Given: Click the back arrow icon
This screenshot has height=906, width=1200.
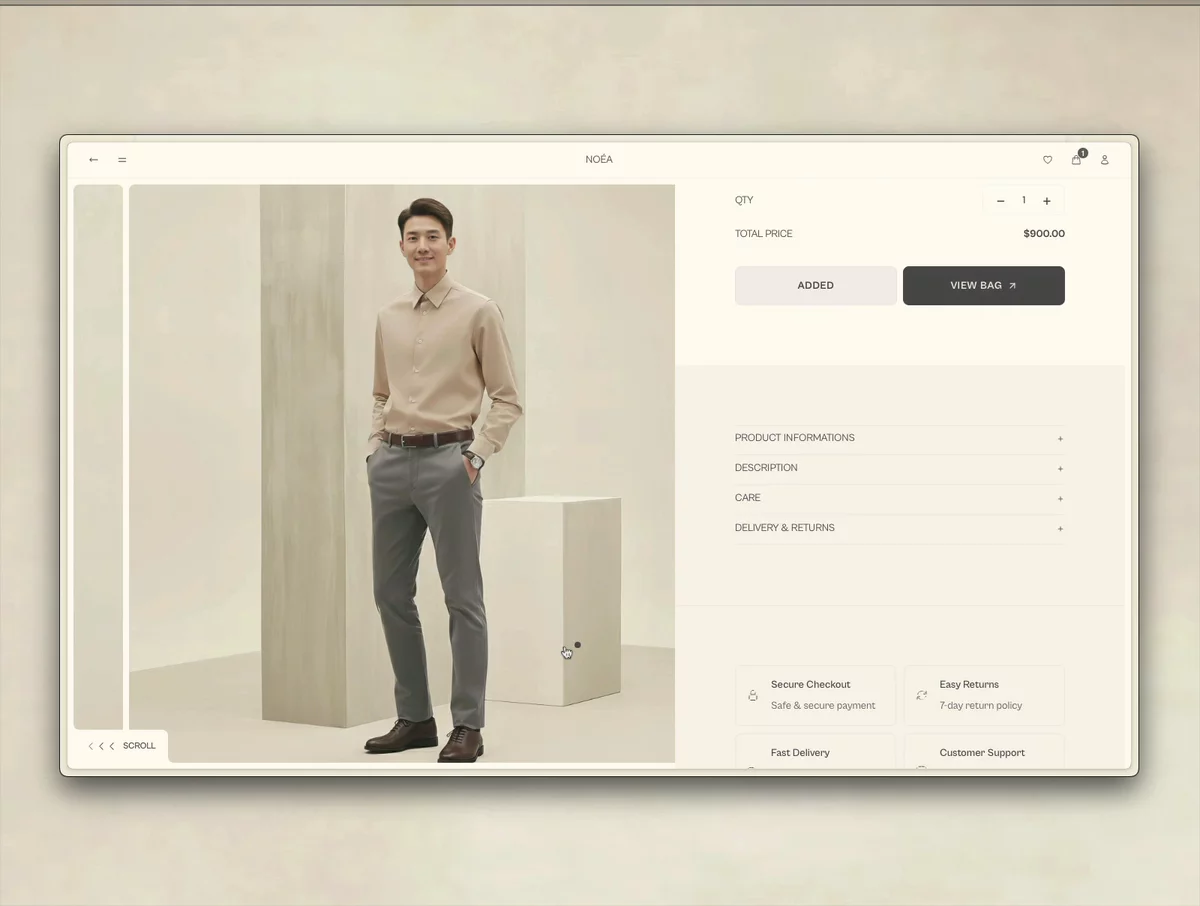Looking at the screenshot, I should click(x=94, y=160).
